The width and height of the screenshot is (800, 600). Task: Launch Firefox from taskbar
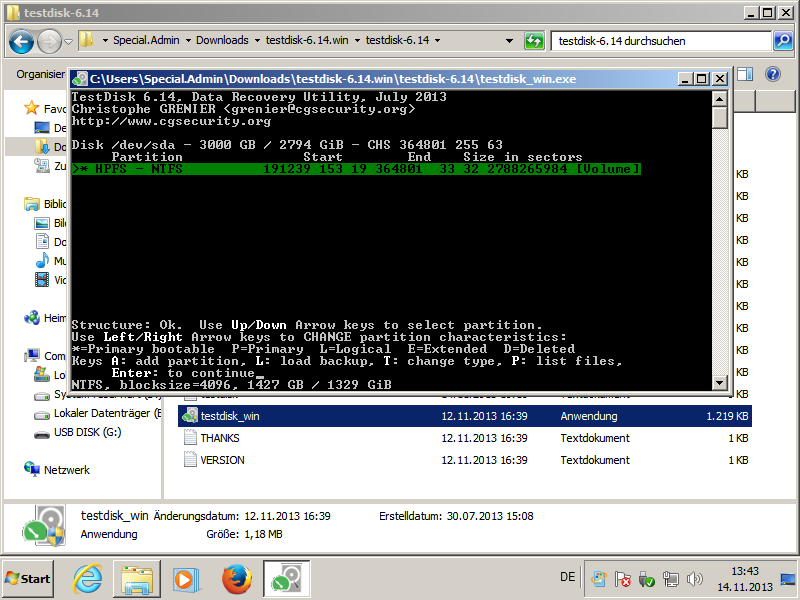(237, 579)
